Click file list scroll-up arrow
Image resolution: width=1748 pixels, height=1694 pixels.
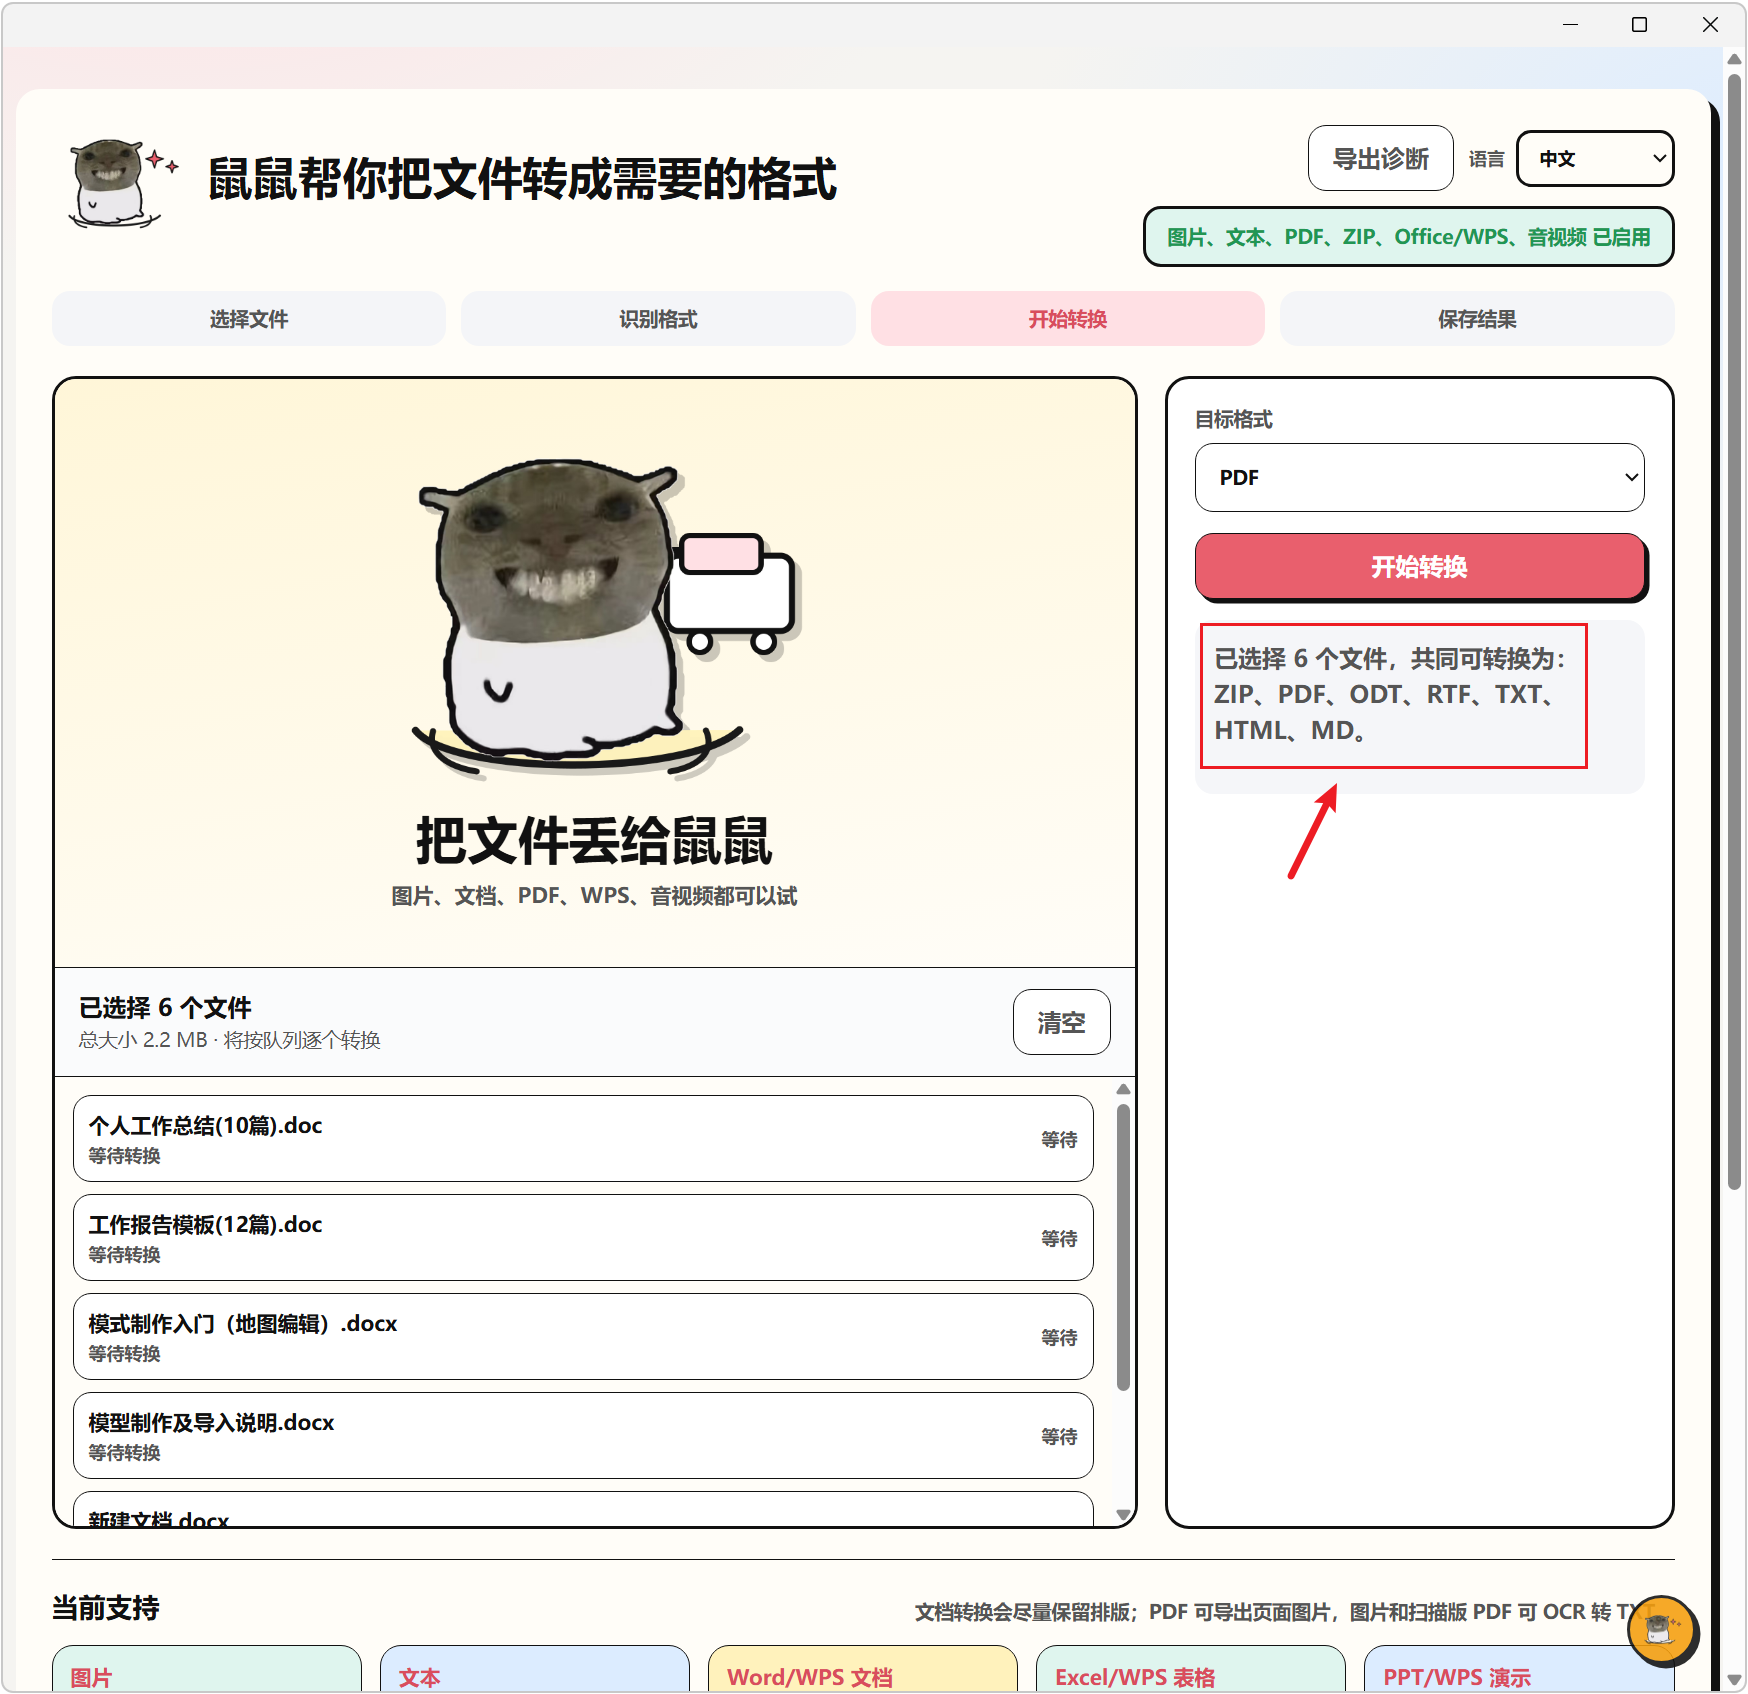tap(1123, 1089)
